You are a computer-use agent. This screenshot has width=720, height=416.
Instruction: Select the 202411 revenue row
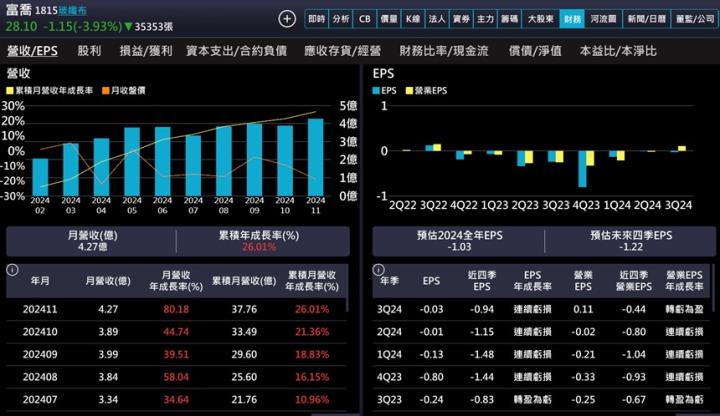[176, 309]
